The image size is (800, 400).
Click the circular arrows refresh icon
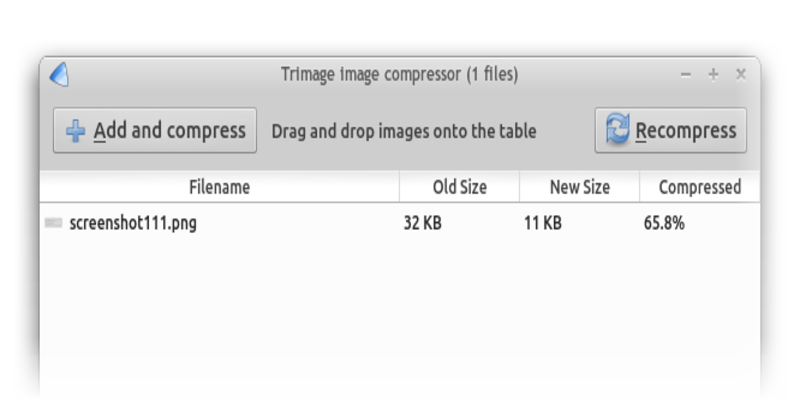(618, 130)
